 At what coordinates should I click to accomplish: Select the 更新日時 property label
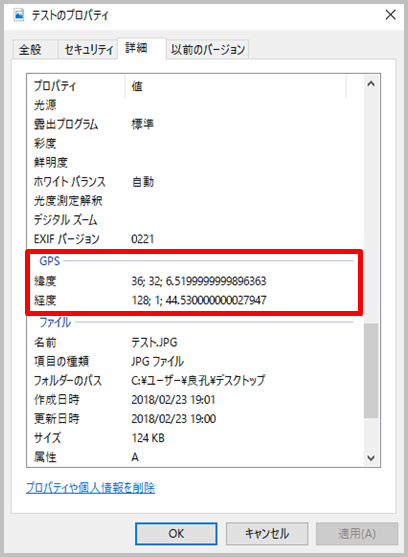(x=56, y=419)
